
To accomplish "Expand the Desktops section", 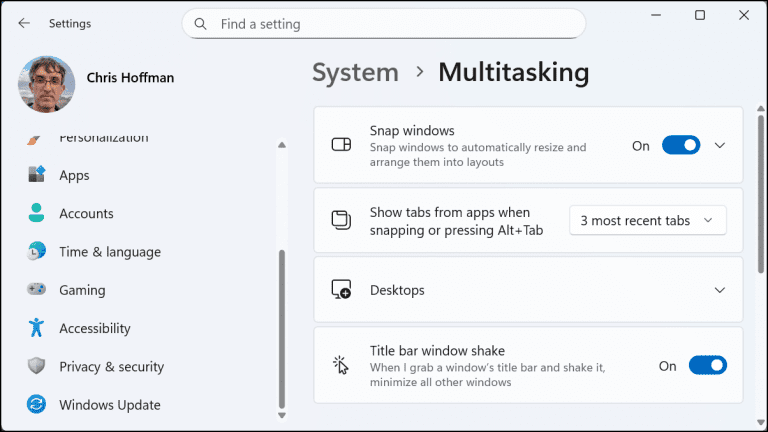I will tap(720, 290).
